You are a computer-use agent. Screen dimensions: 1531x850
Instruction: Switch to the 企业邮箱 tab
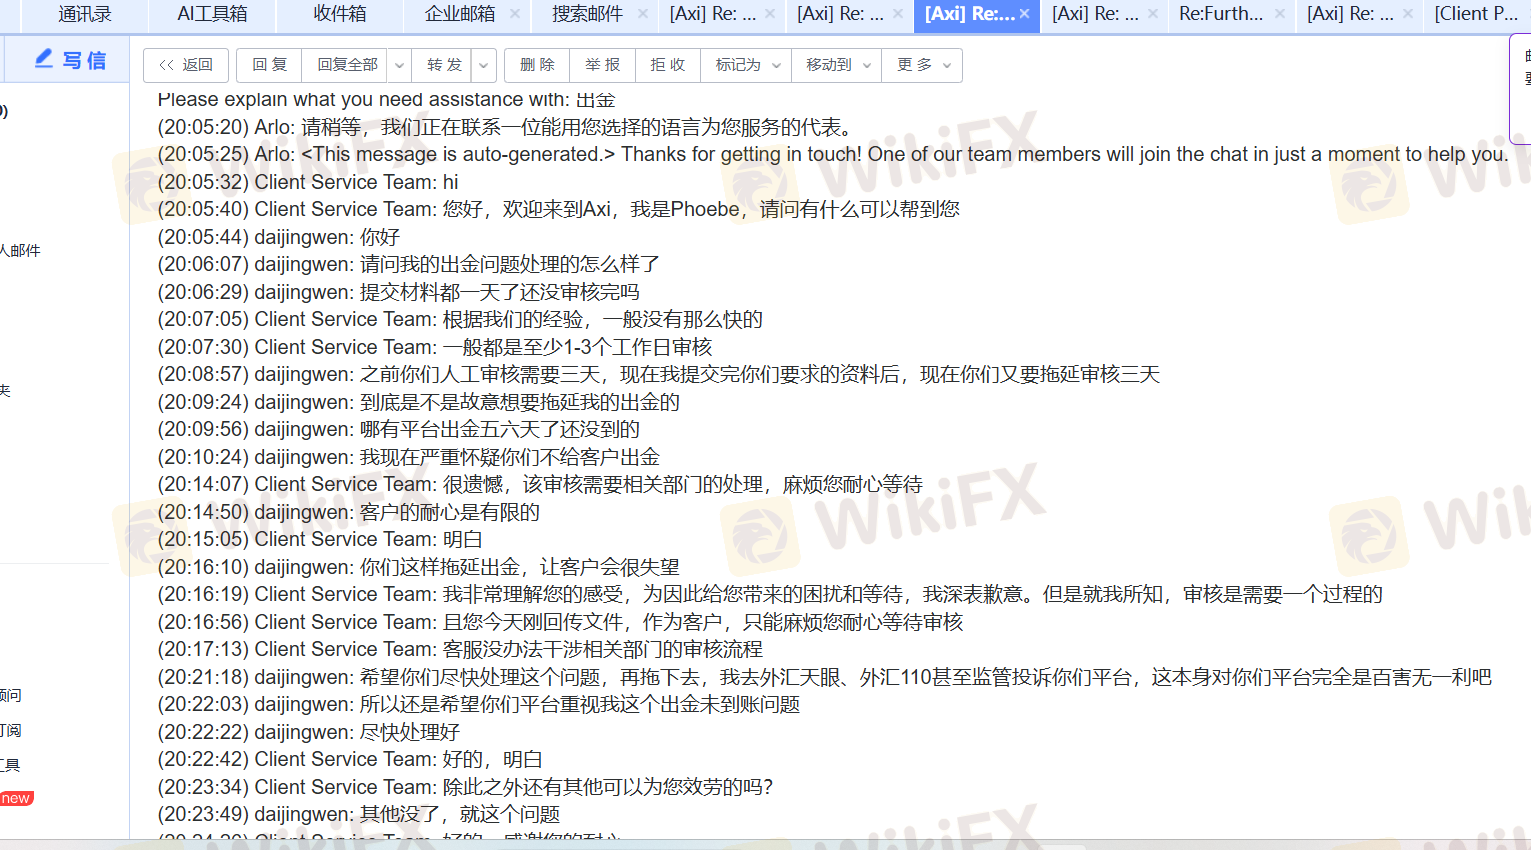[460, 14]
